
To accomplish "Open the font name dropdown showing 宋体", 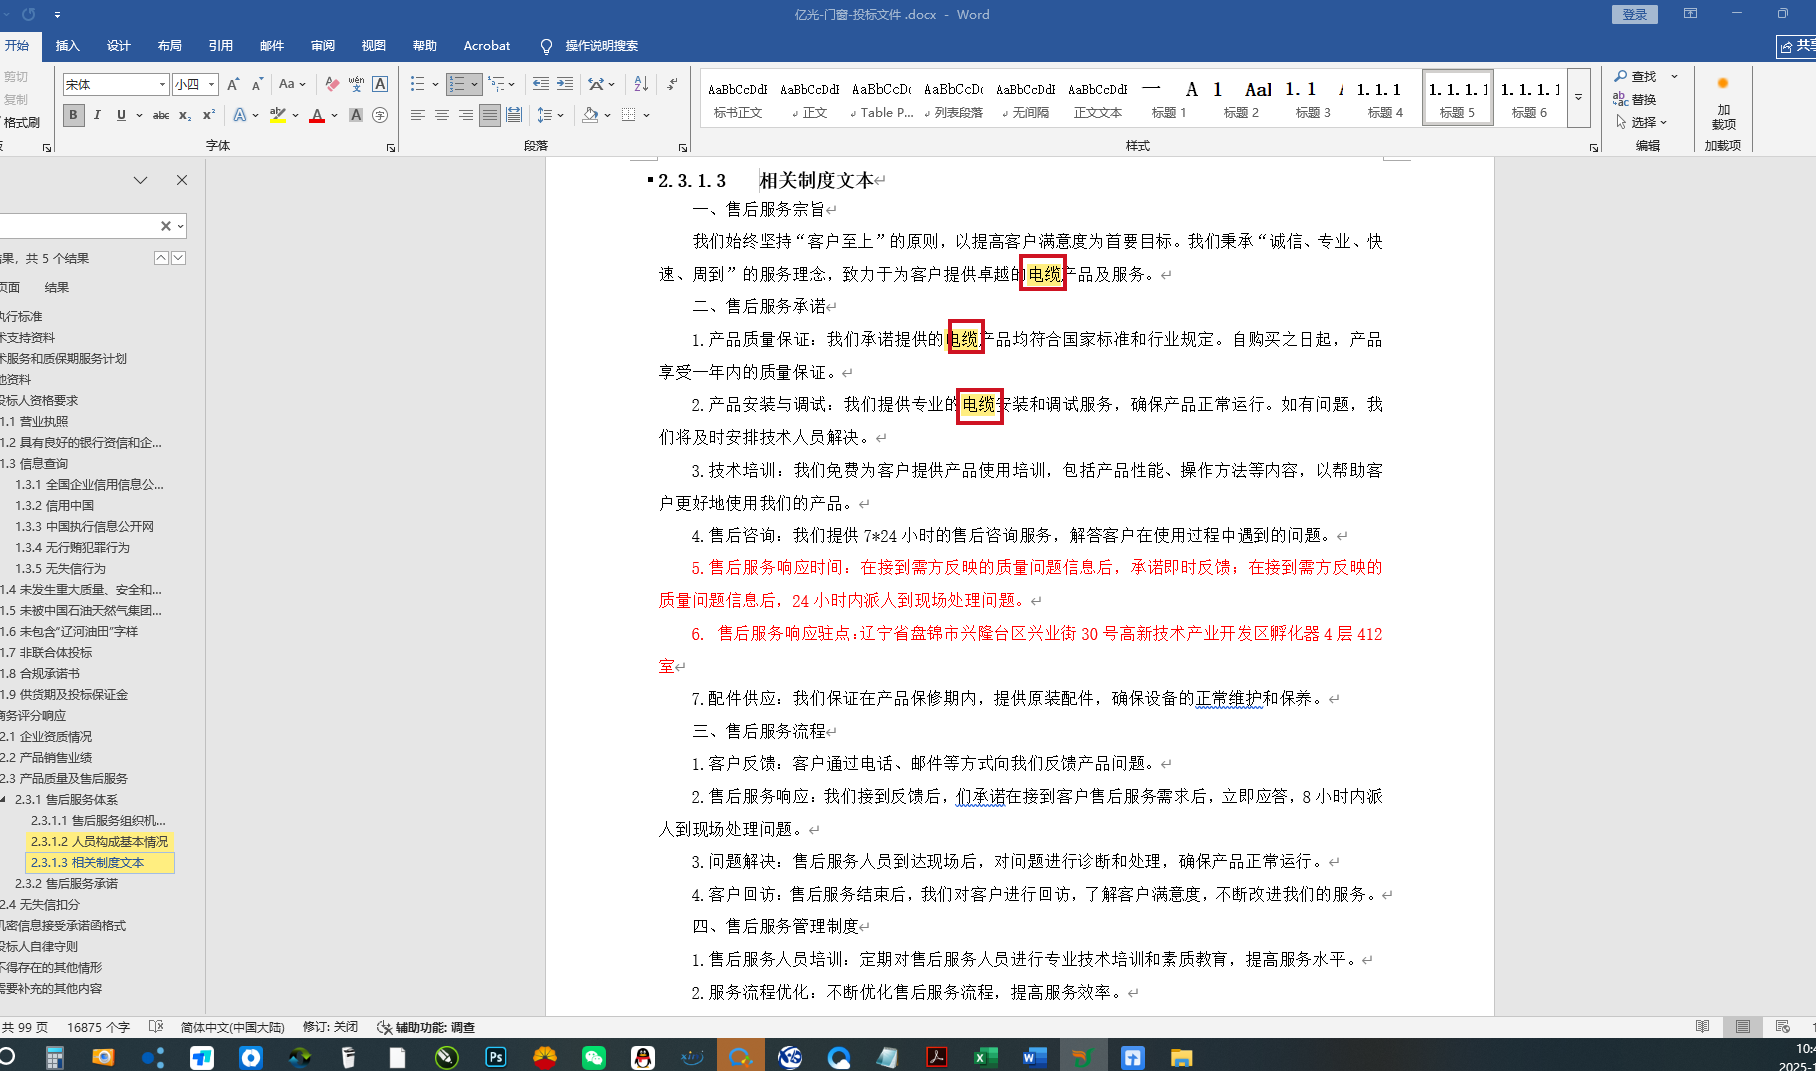I will click(x=162, y=85).
